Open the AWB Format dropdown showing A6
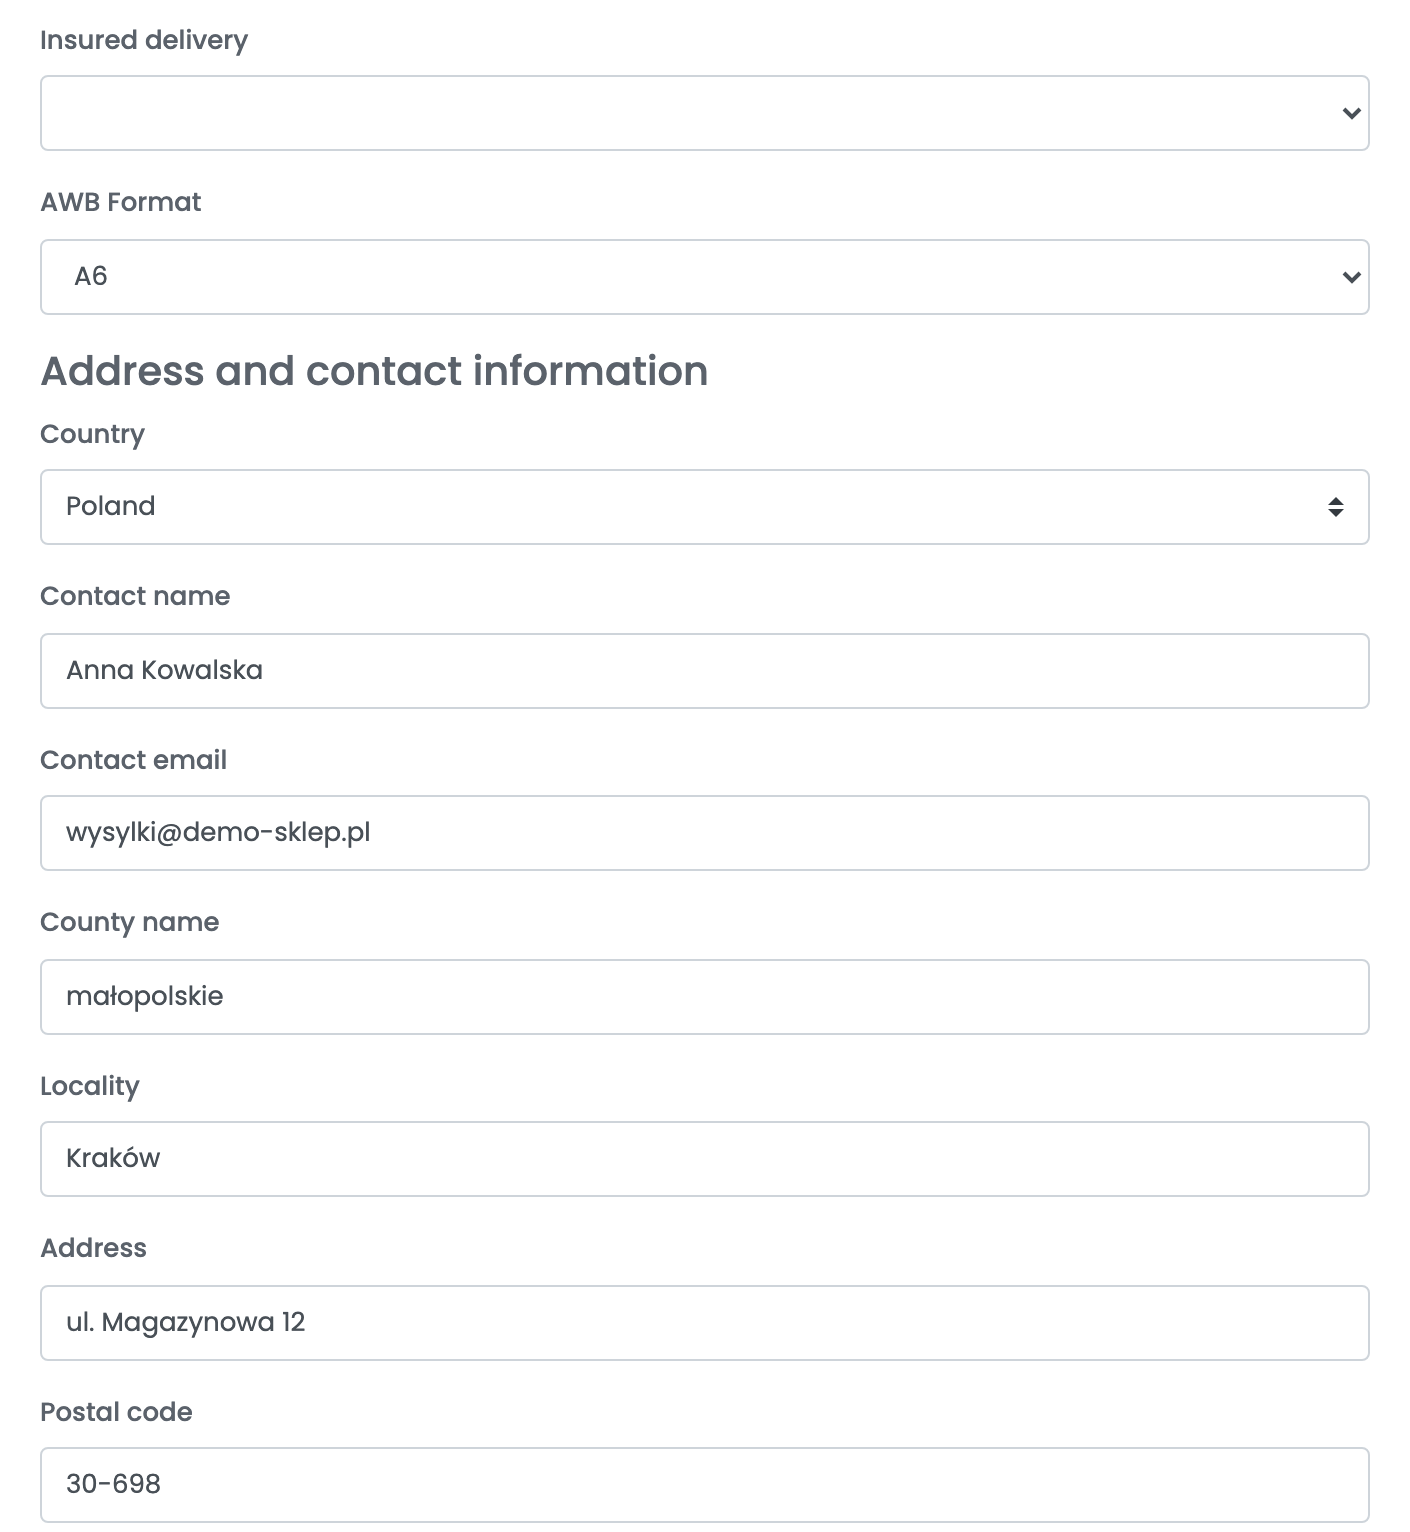Viewport: 1410px width, 1532px height. (x=704, y=277)
